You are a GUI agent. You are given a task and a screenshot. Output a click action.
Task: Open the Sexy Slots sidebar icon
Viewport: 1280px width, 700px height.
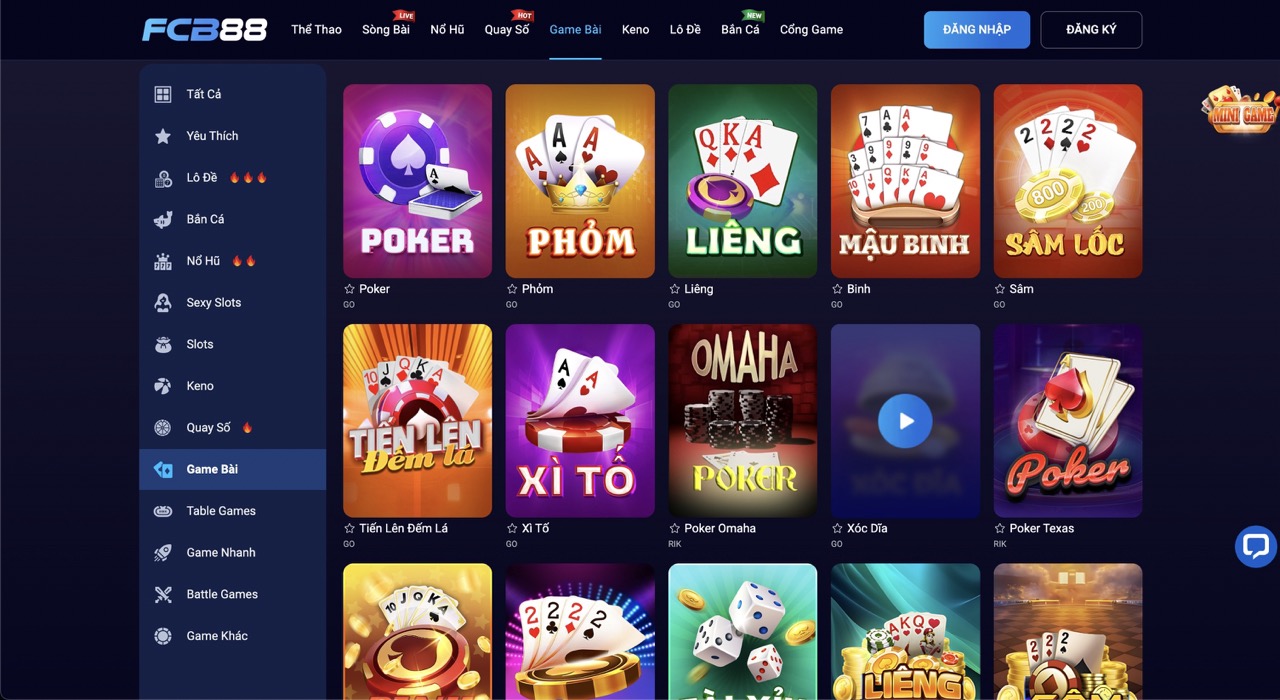pyautogui.click(x=163, y=303)
